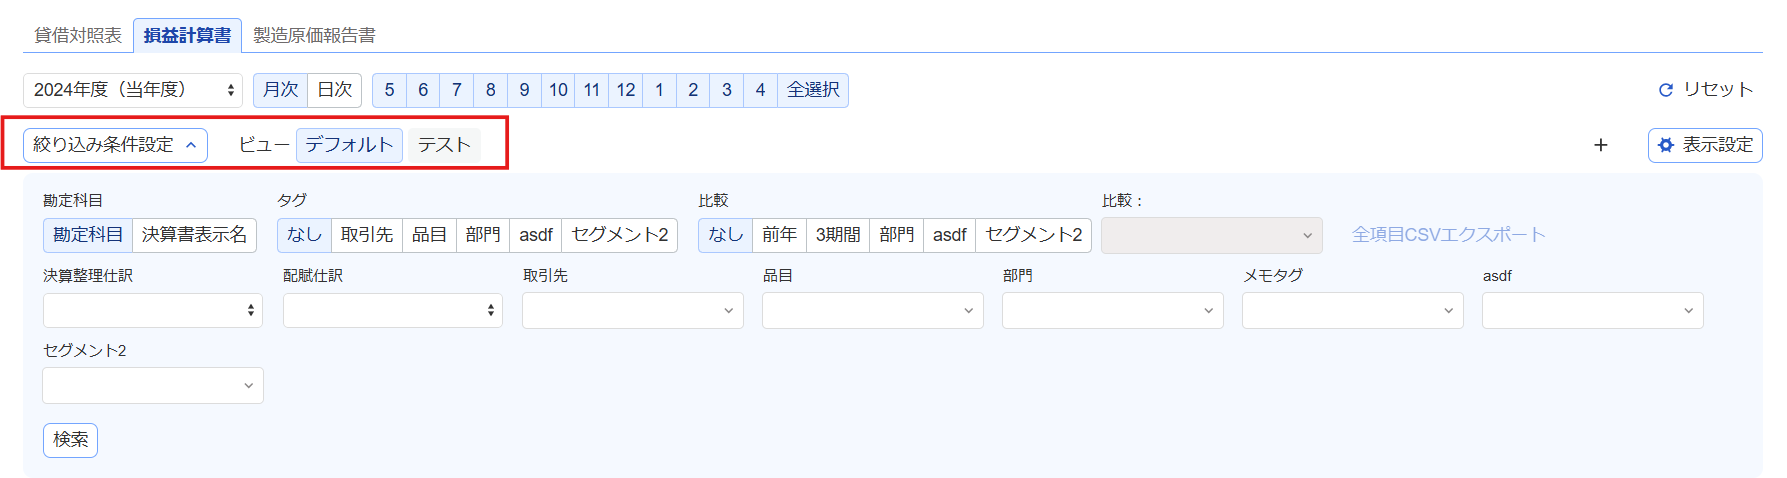Toggle month 5 button
Screen dimensions: 1787x478
point(389,90)
